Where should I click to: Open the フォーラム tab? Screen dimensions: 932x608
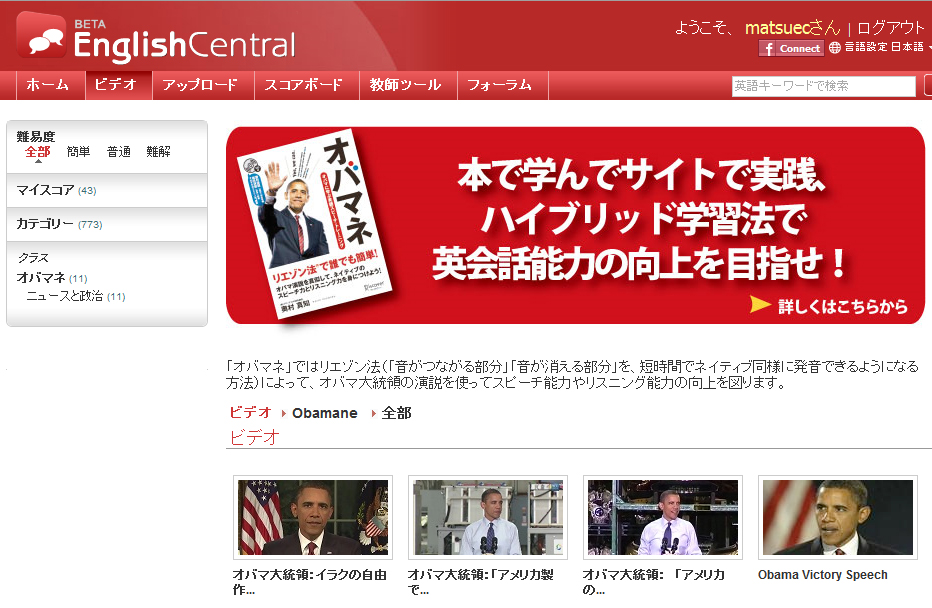coord(502,86)
